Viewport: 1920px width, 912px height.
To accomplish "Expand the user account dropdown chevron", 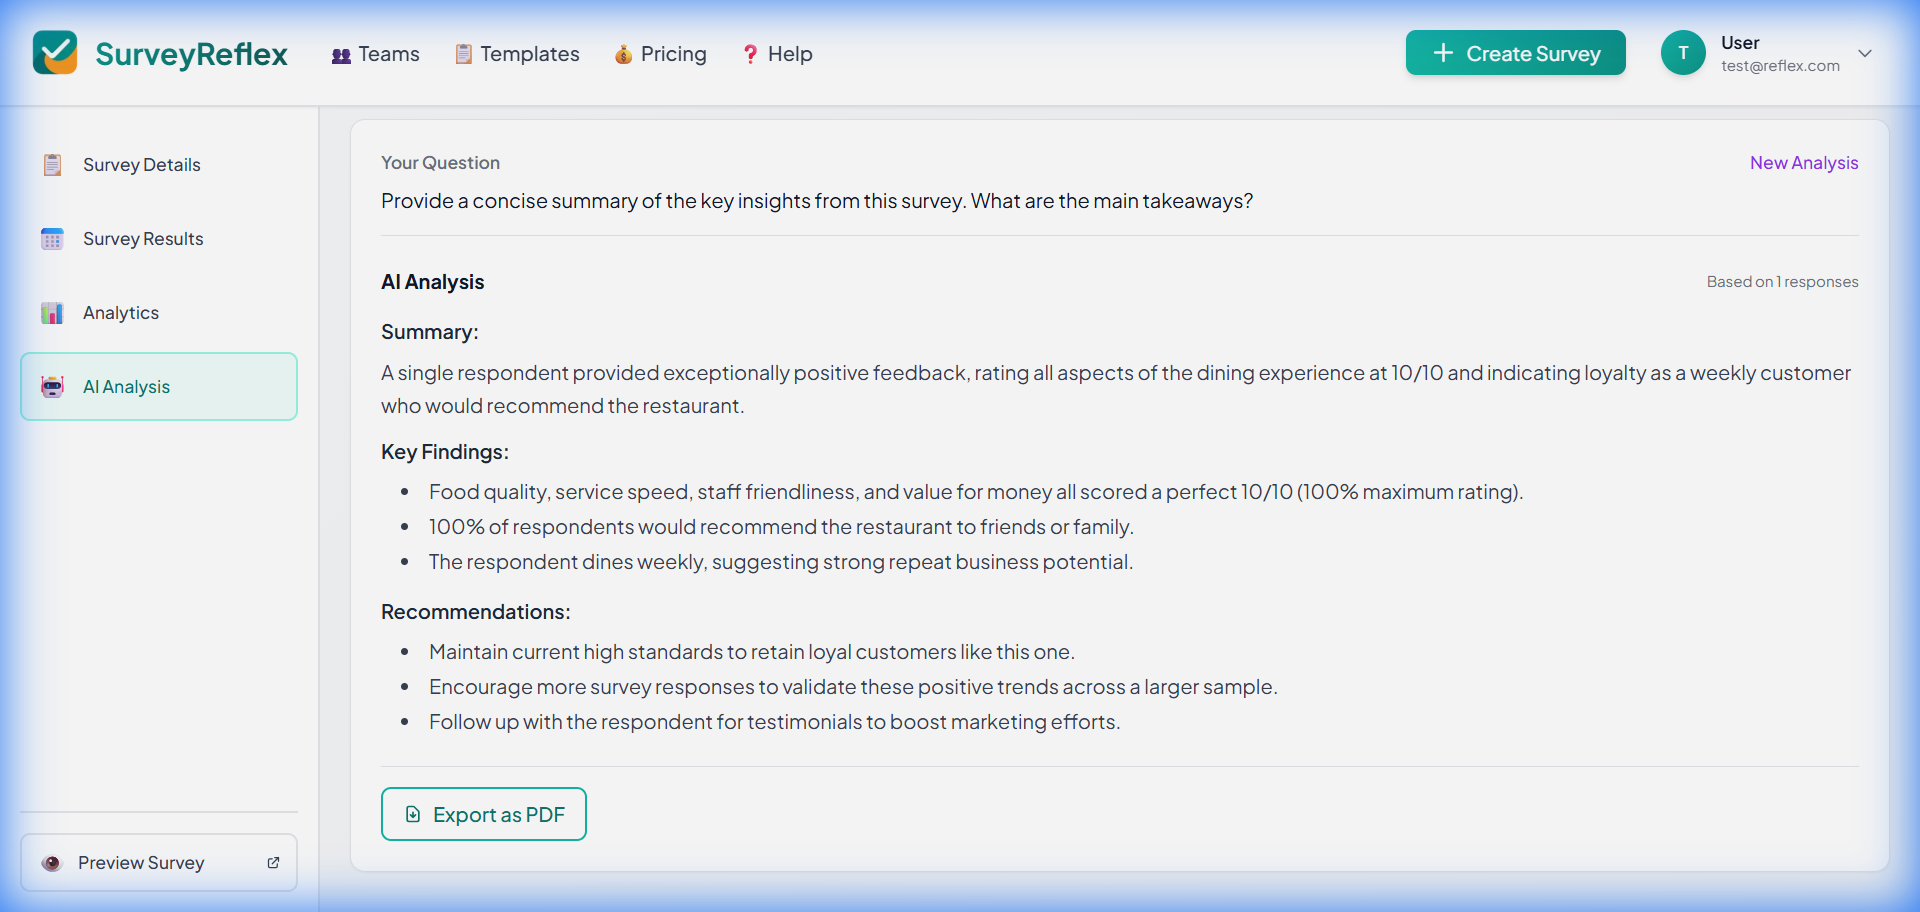I will (1865, 53).
